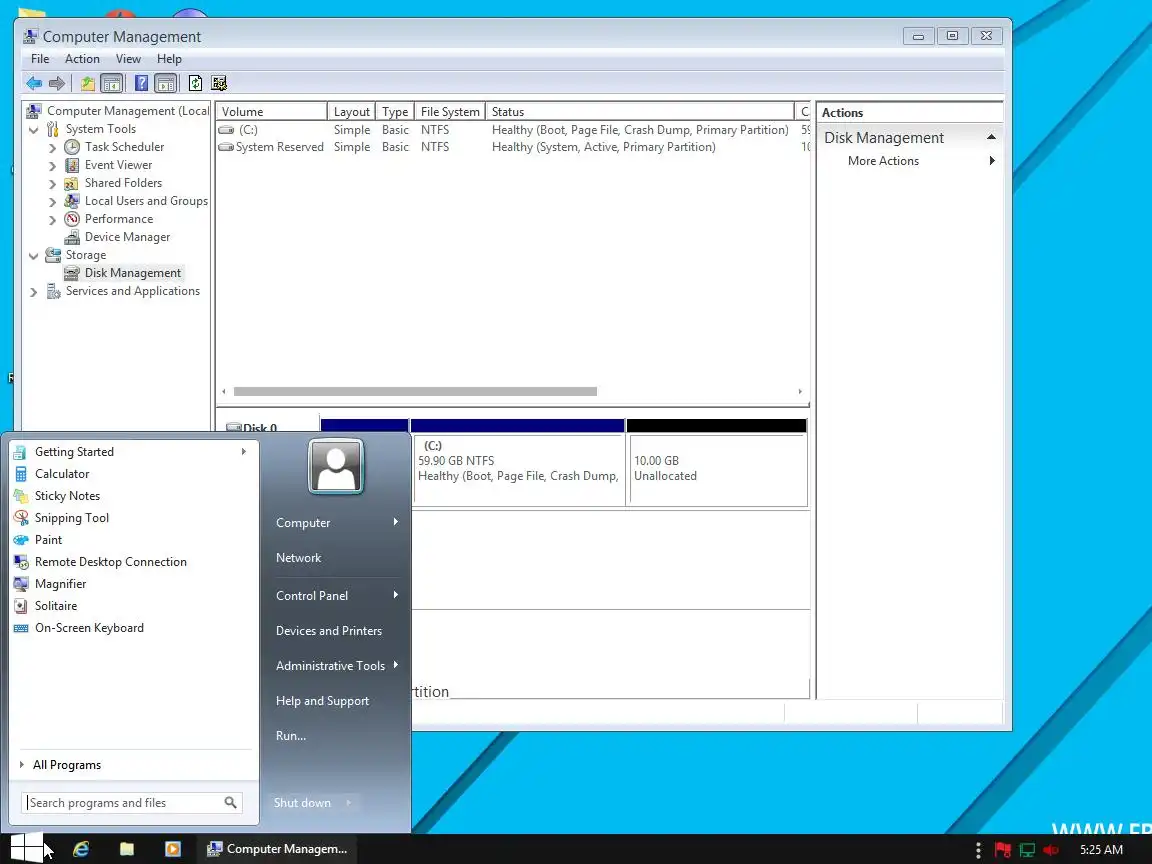
Task: Select Disk Management under Storage
Action: 132,273
